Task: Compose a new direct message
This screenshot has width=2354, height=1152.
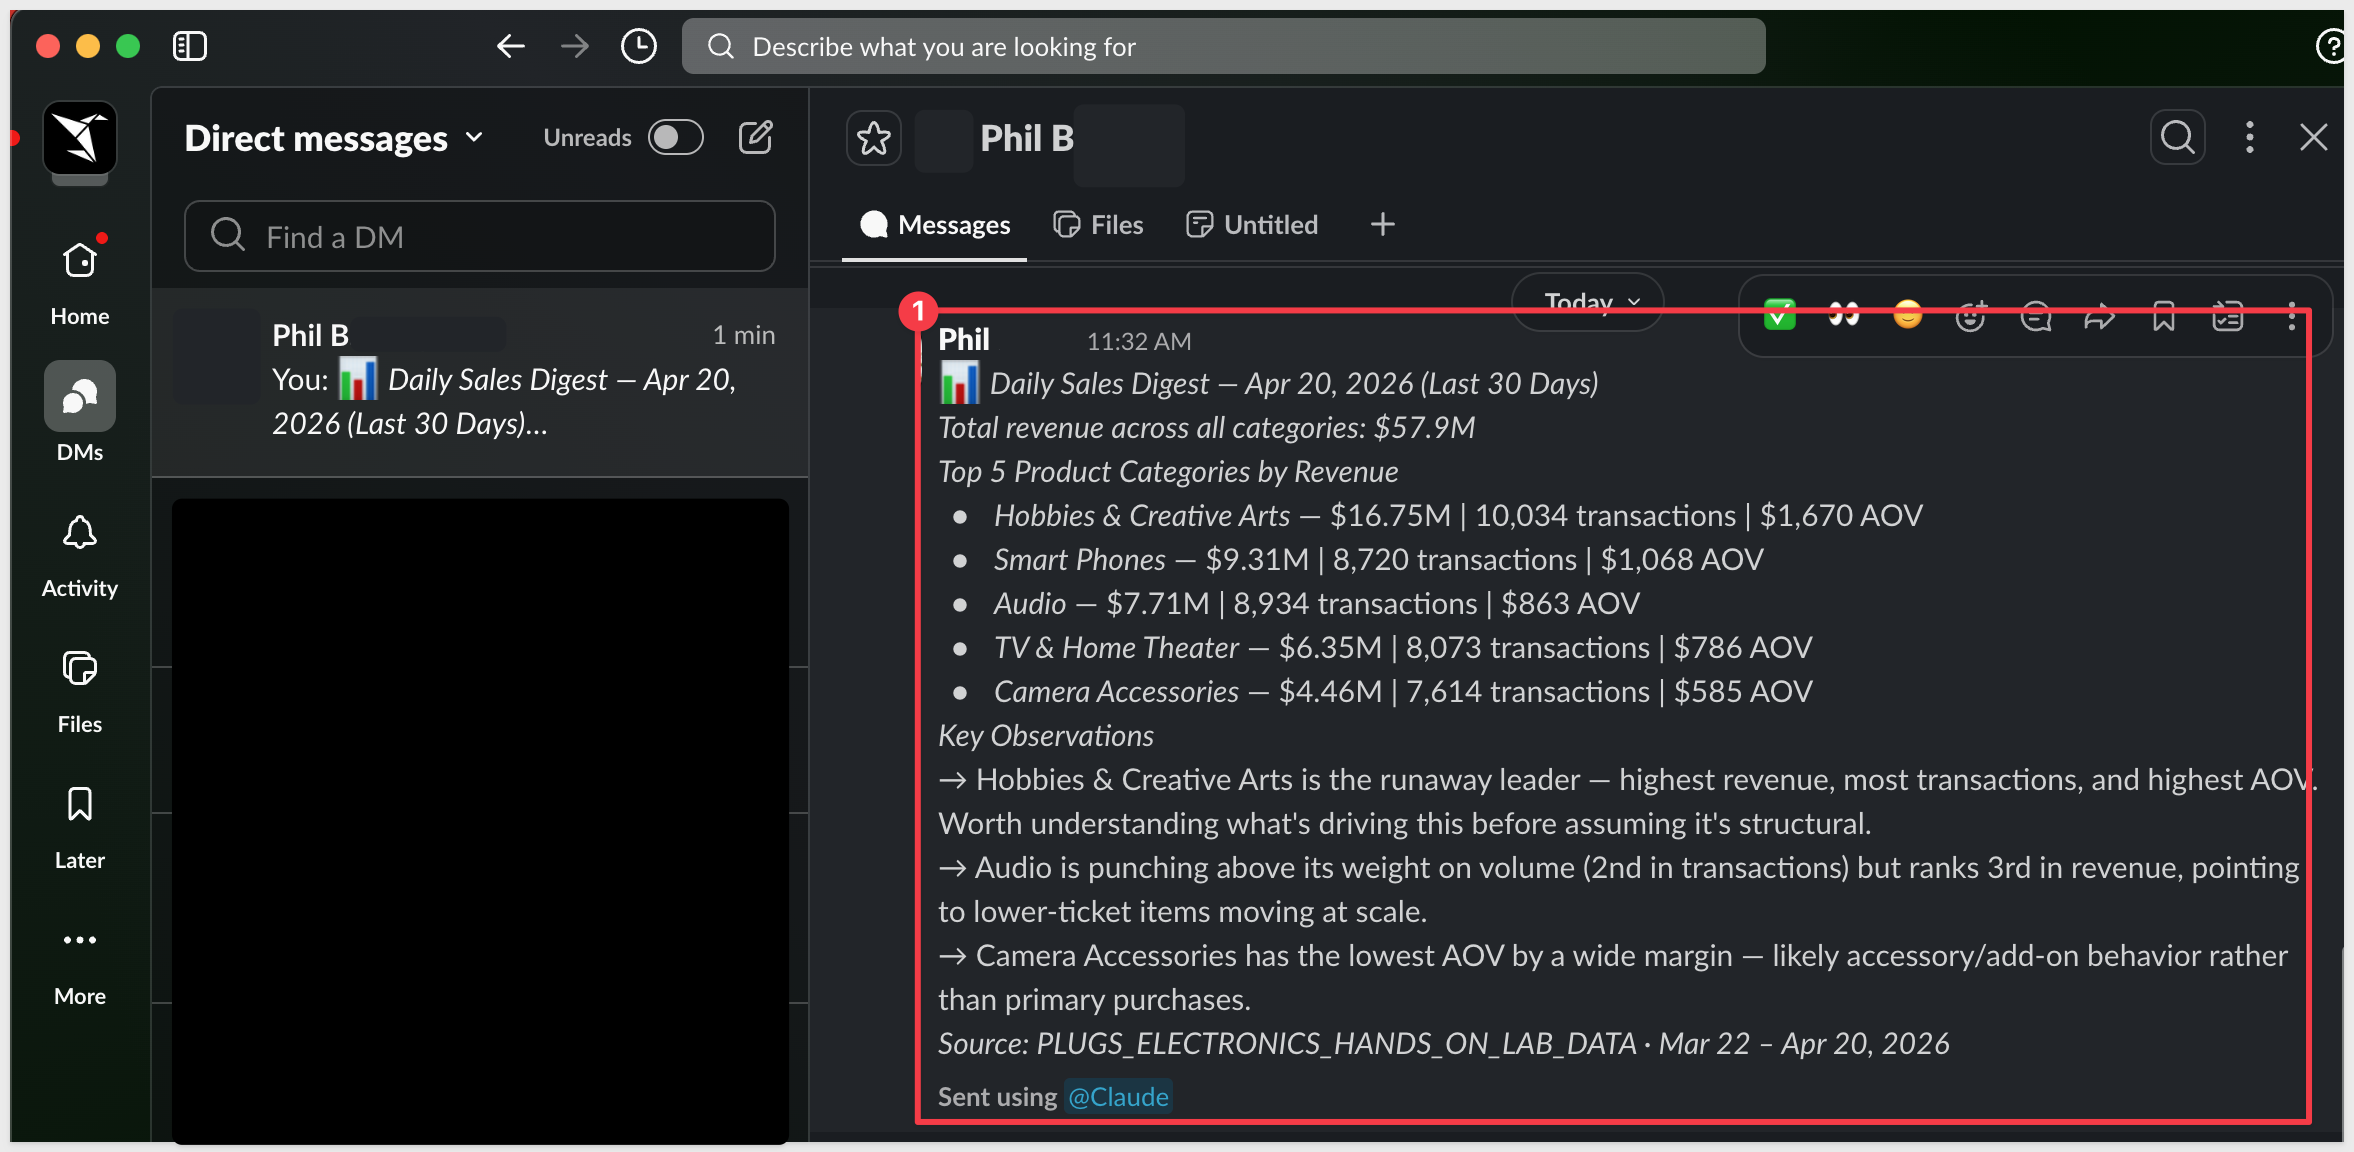Action: [x=756, y=137]
